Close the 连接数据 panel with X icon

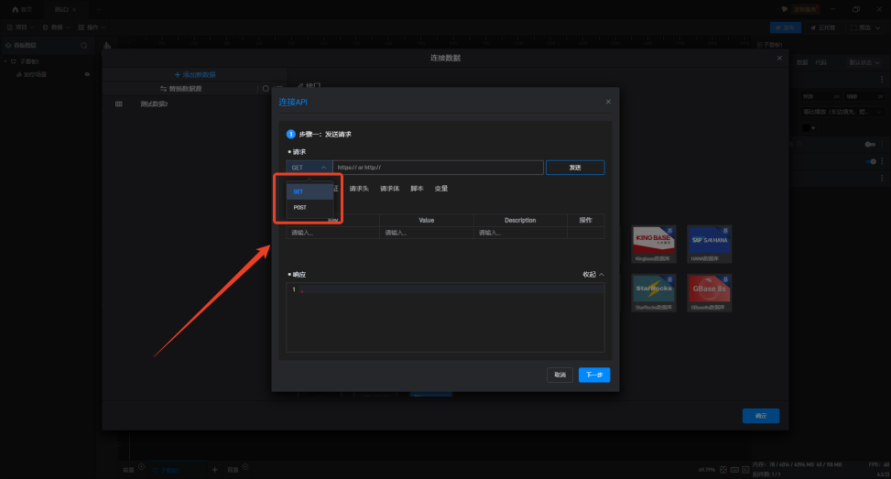click(x=780, y=58)
